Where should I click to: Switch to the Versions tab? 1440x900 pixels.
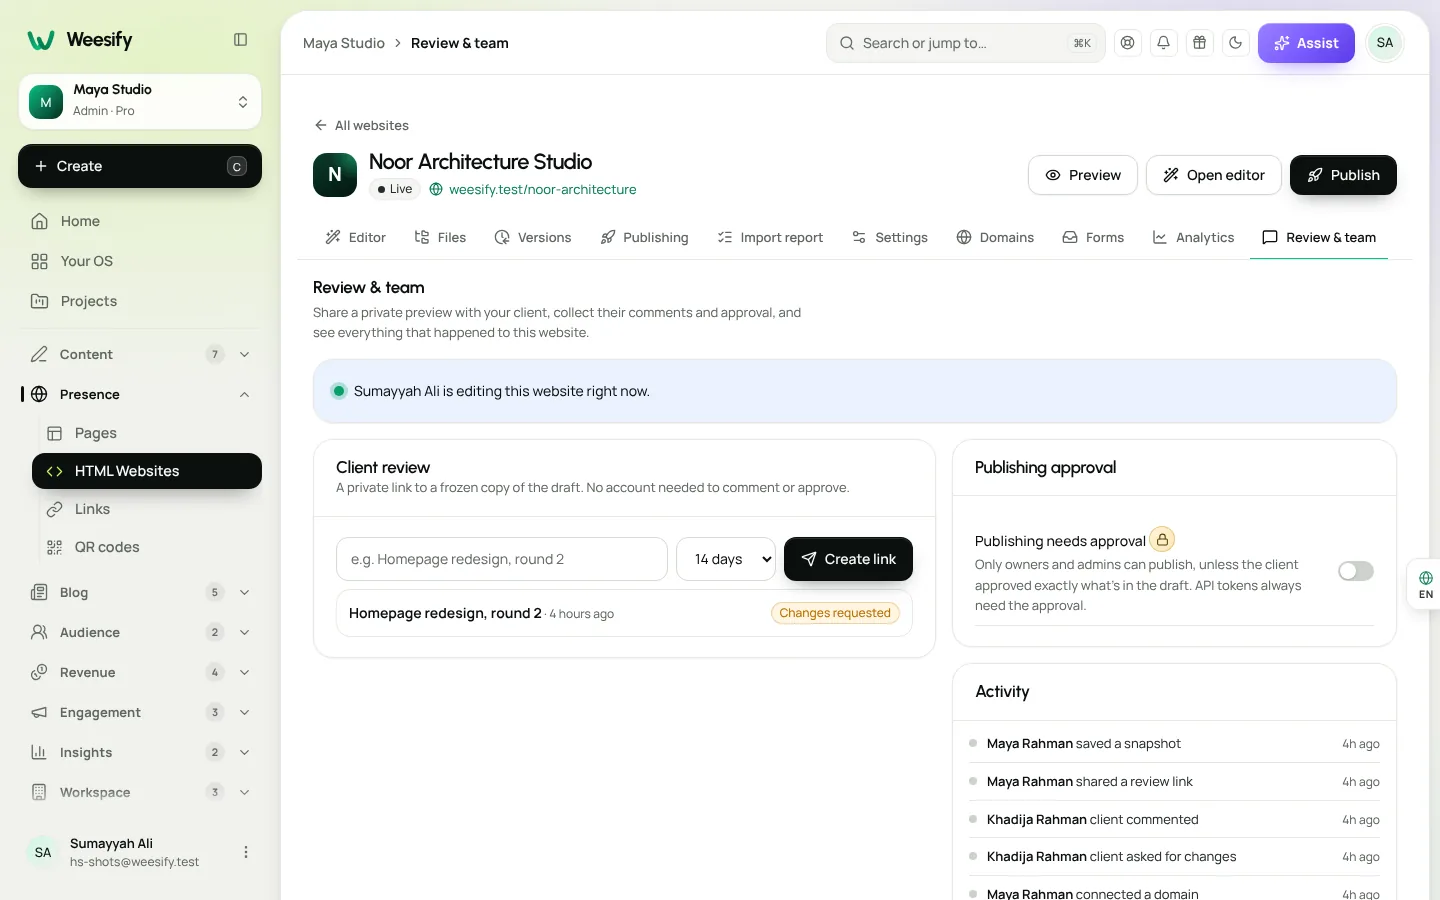point(533,238)
